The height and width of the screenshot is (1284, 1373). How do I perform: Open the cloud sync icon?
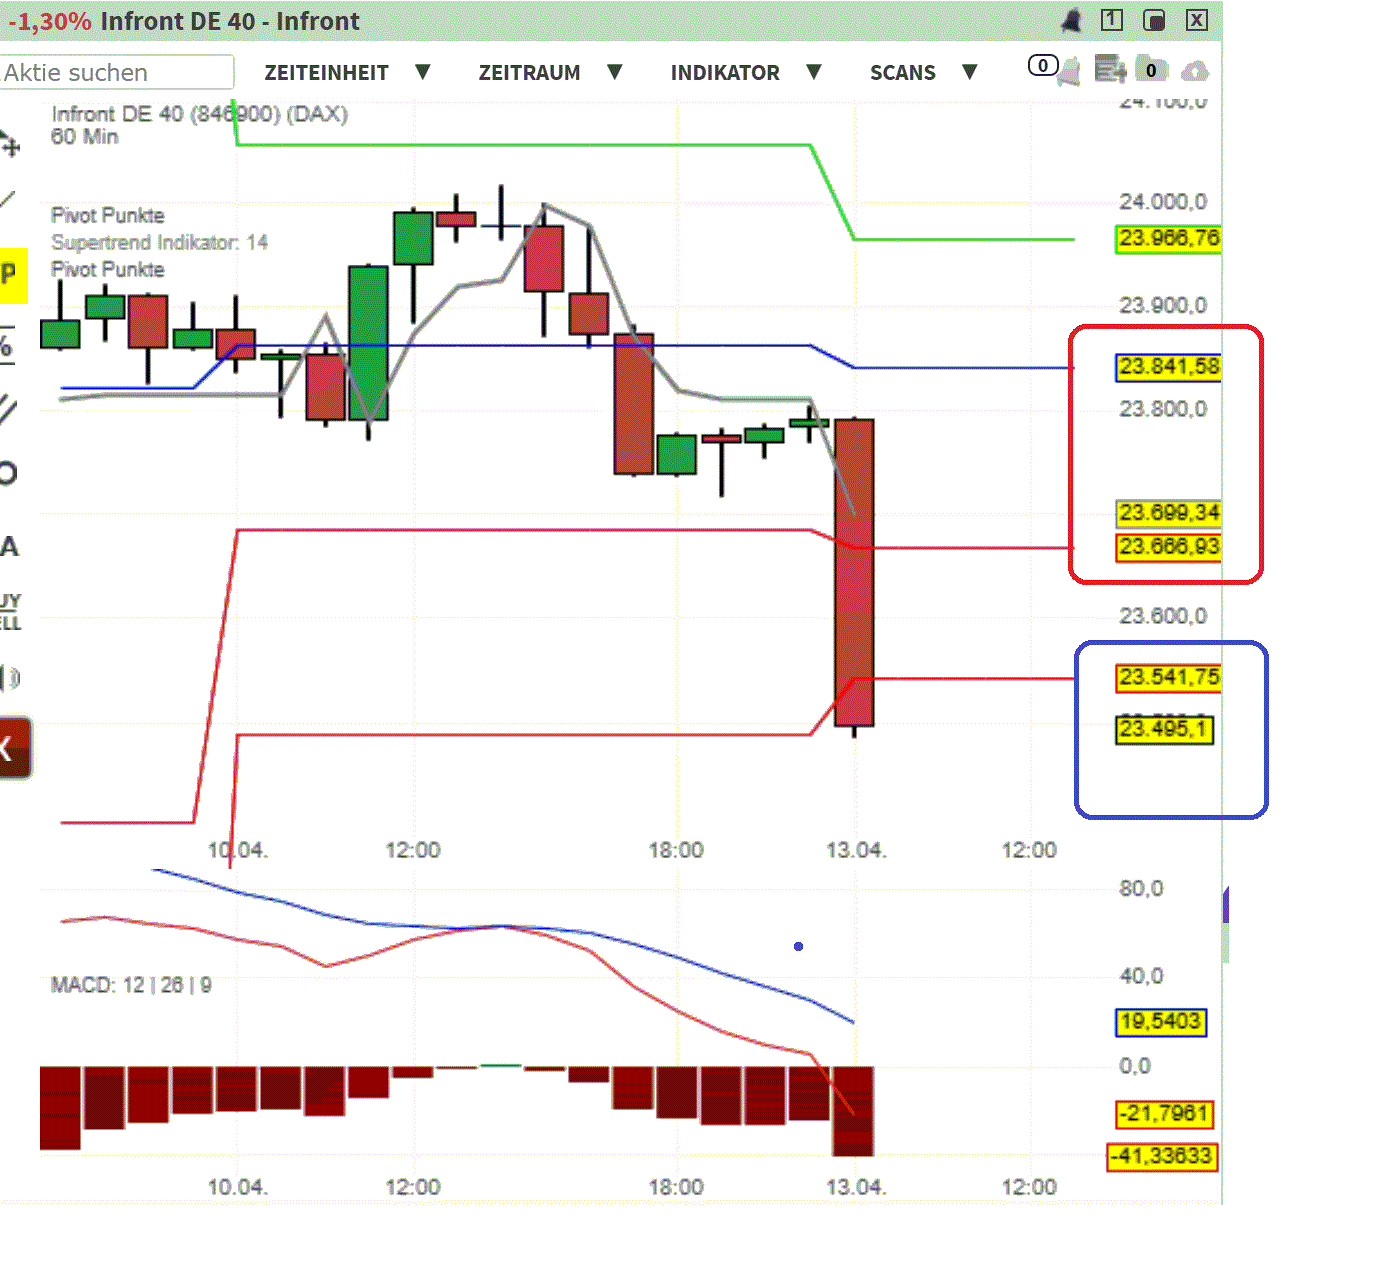(1195, 70)
